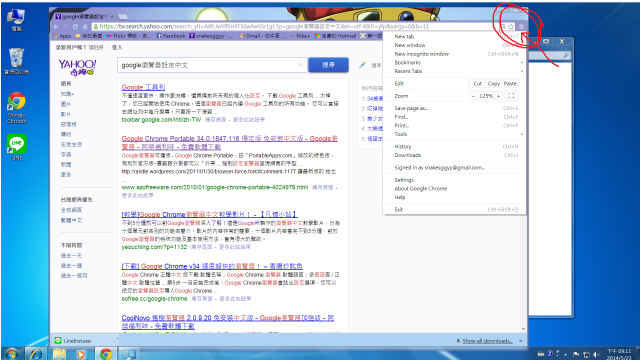Open the Google Chrome Portable 34.0.1847.116 result
Image resolution: width=640 pixels, height=360 pixels.
click(229, 142)
